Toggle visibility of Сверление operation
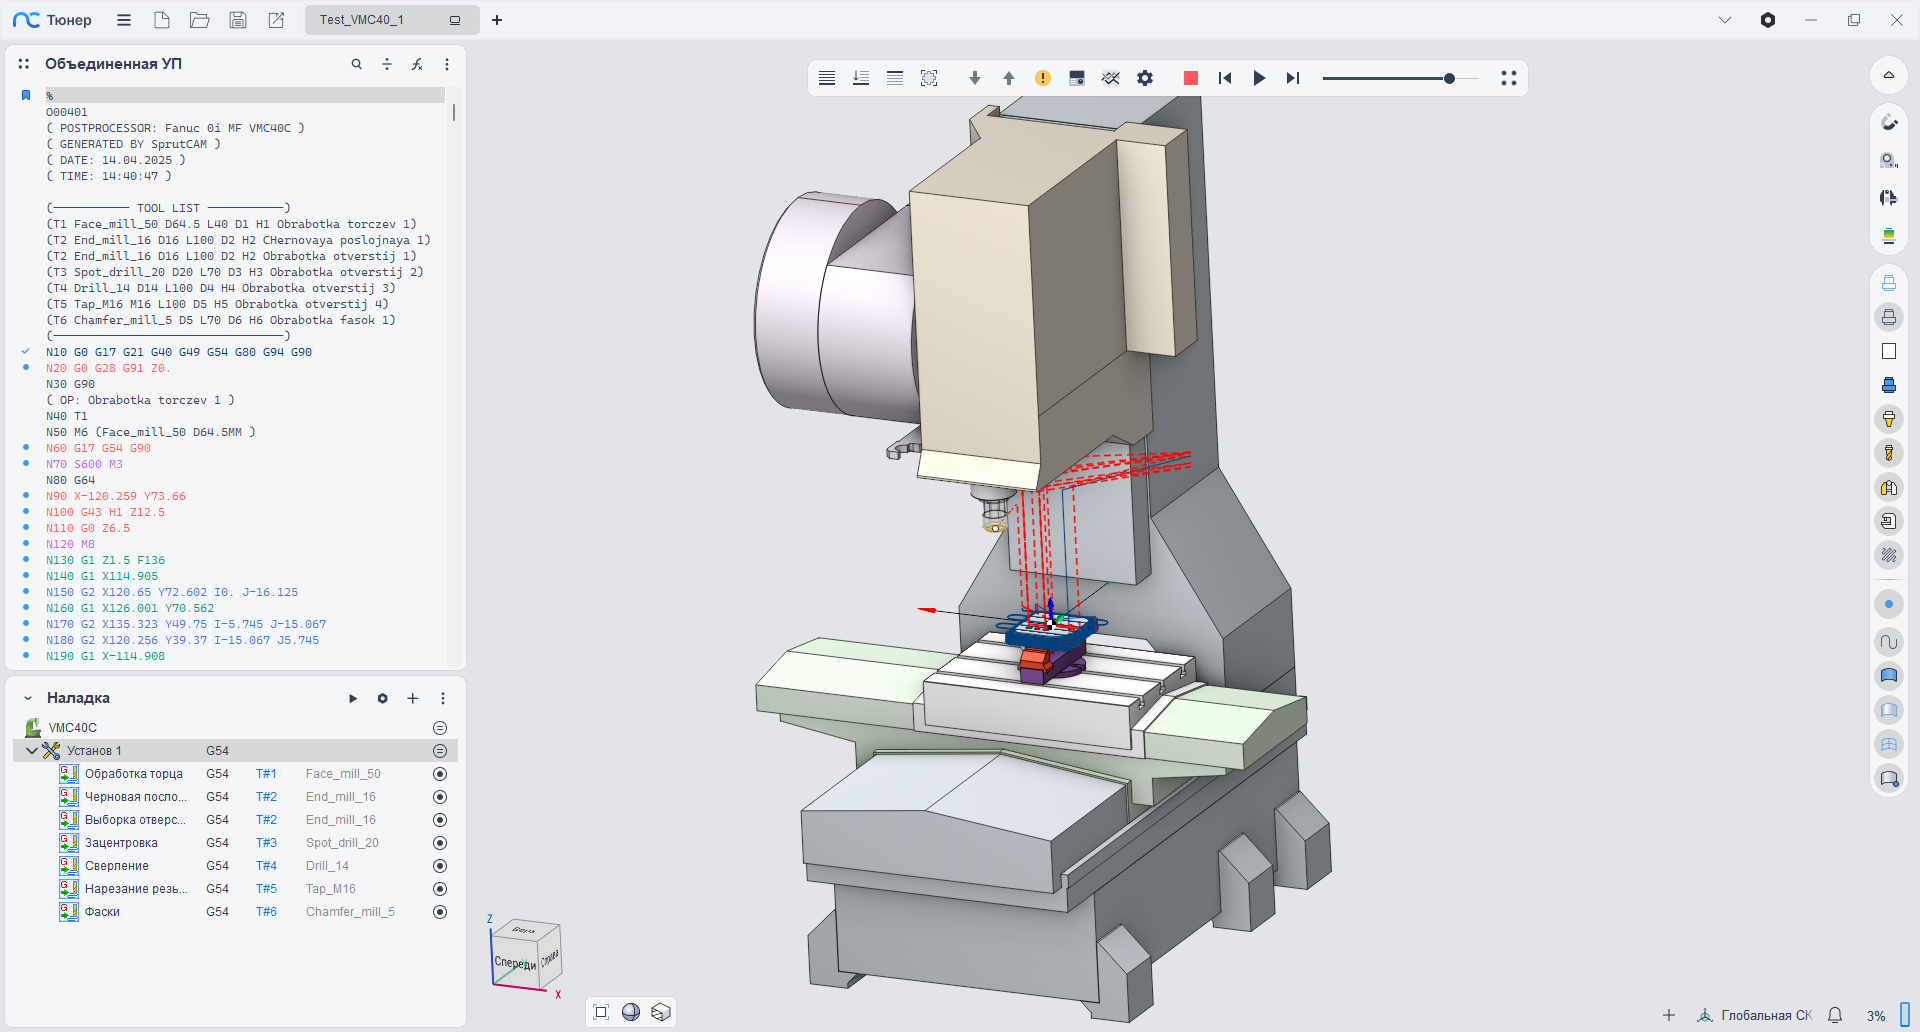The width and height of the screenshot is (1920, 1032). pyautogui.click(x=440, y=866)
